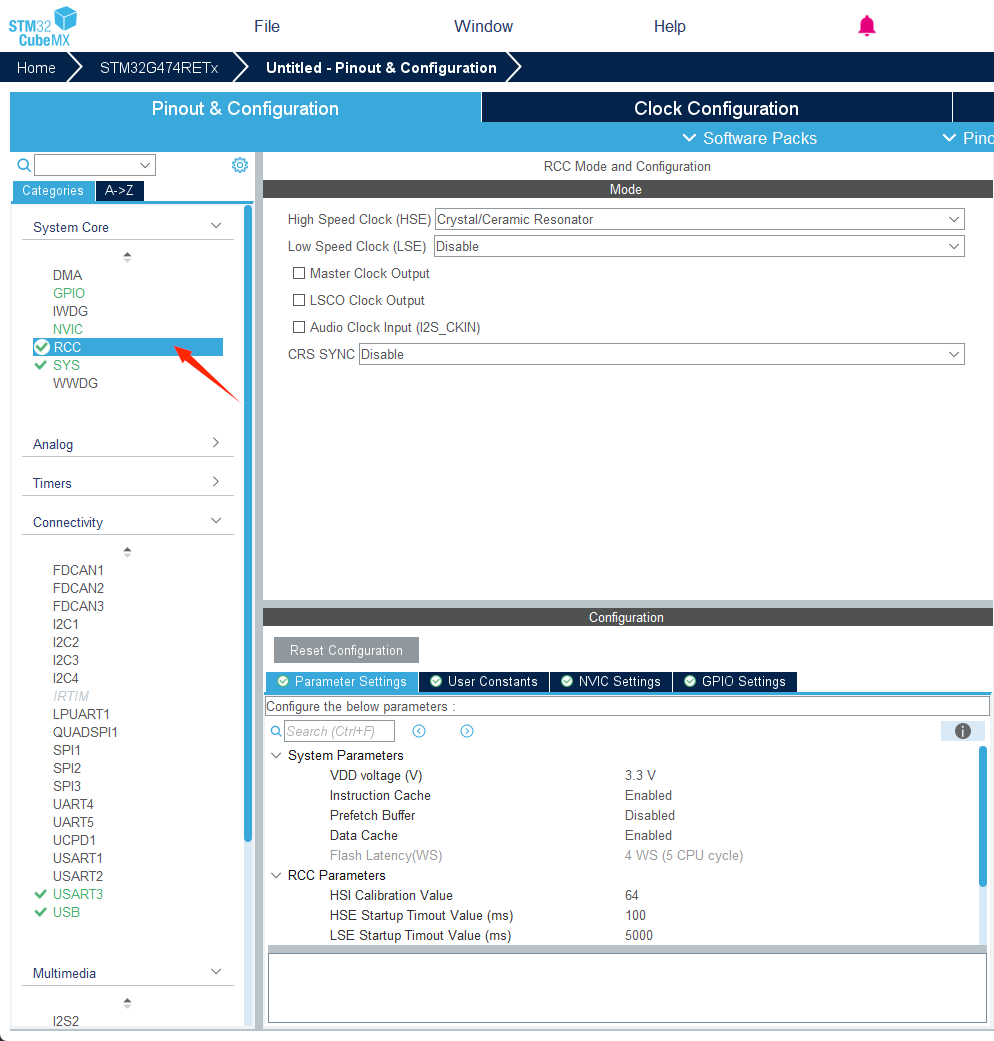
Task: Select the Categories tab
Action: point(53,191)
